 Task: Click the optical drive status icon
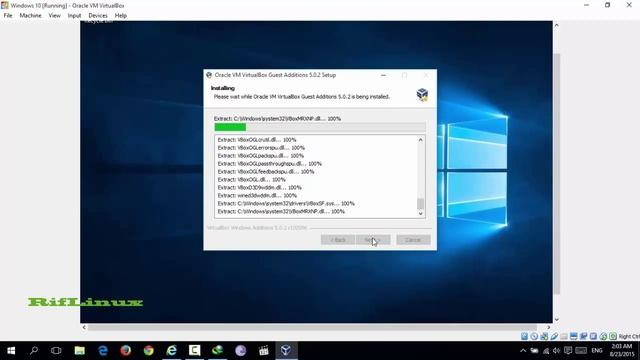pos(534,336)
